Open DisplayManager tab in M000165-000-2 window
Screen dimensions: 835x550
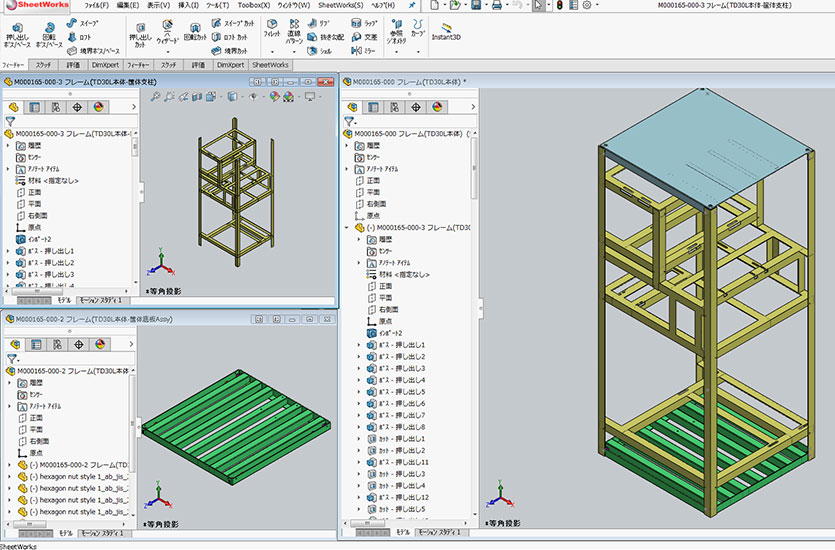point(100,344)
